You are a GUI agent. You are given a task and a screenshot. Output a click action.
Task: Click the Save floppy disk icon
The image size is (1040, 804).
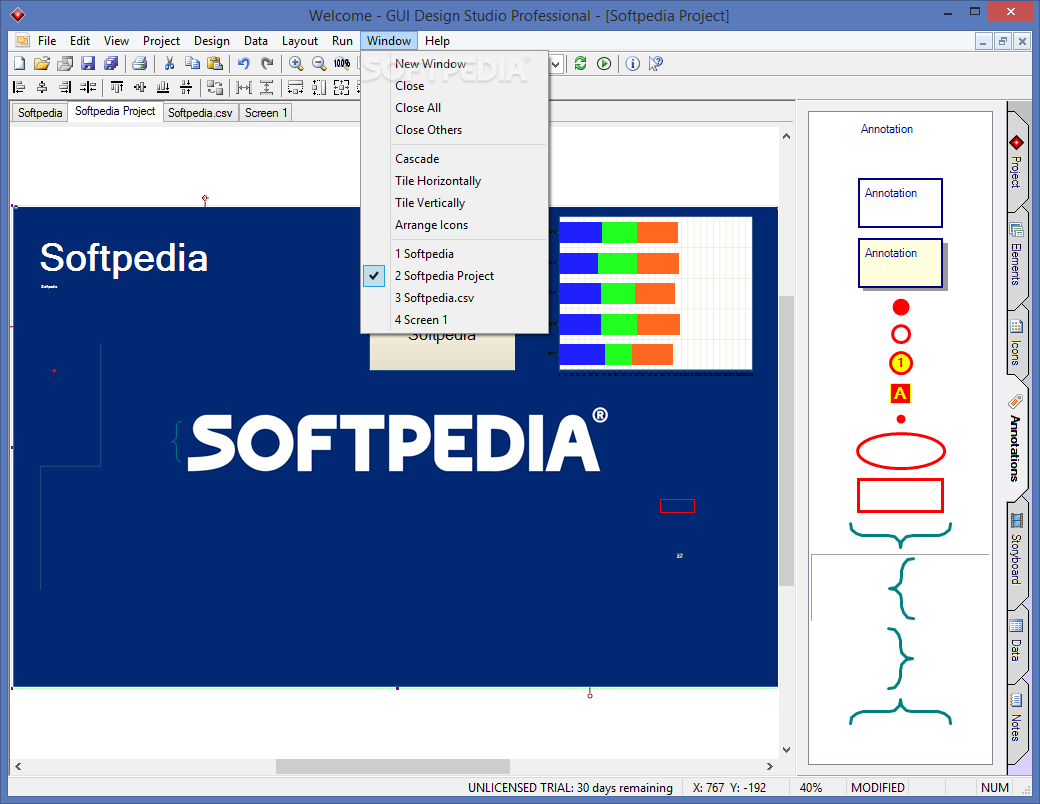(88, 64)
